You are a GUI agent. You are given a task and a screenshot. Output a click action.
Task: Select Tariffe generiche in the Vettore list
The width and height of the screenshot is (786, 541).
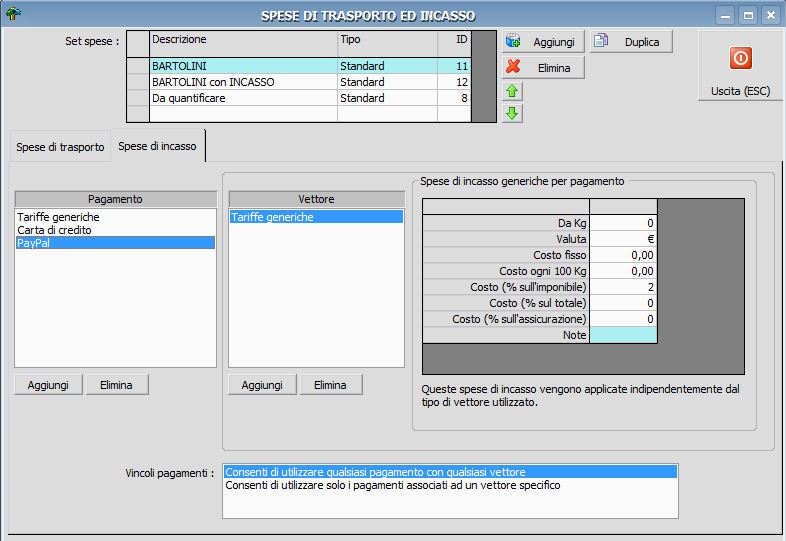coord(316,217)
